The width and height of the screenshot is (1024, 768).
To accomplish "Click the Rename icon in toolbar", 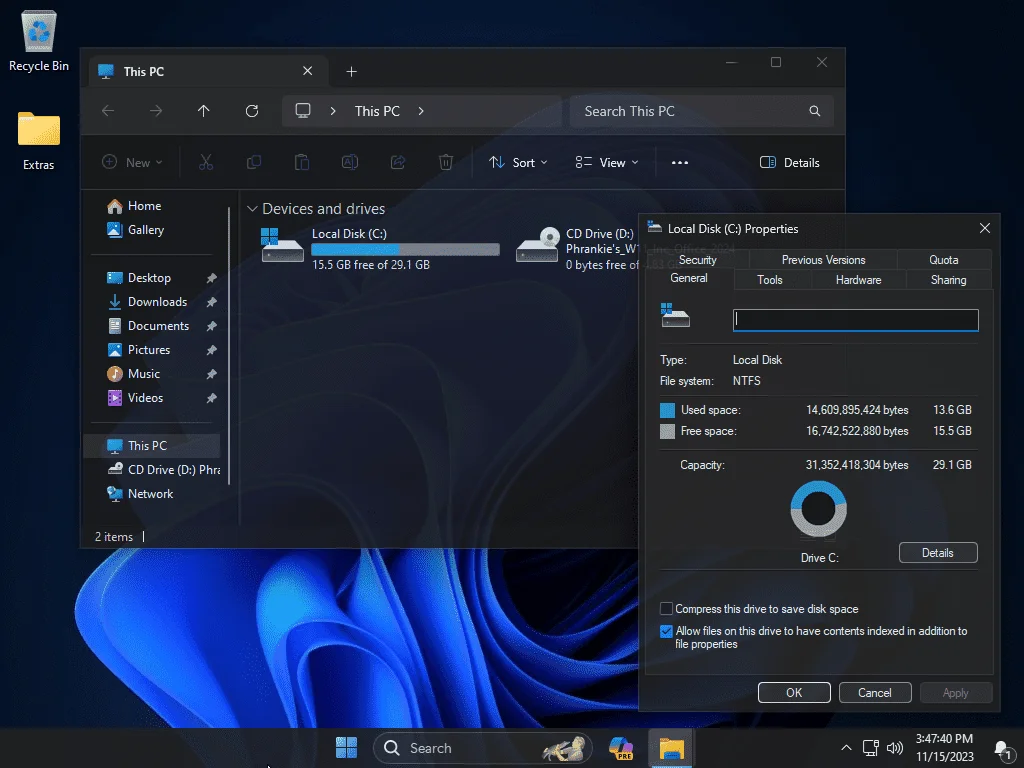I will pyautogui.click(x=350, y=163).
